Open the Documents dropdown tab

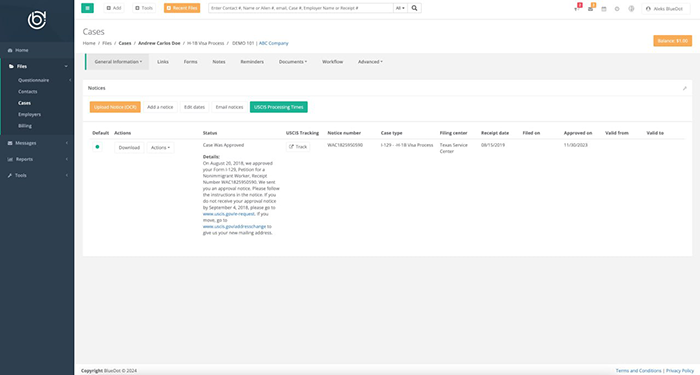click(x=293, y=62)
